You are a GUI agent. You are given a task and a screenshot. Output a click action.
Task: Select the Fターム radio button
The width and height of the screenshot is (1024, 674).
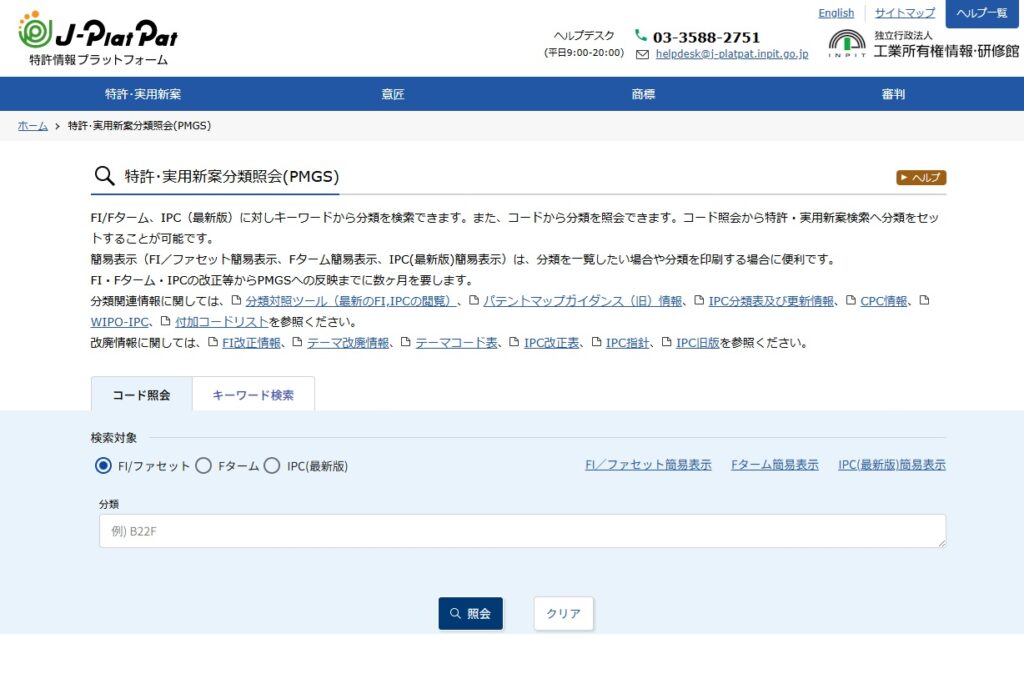[x=203, y=466]
